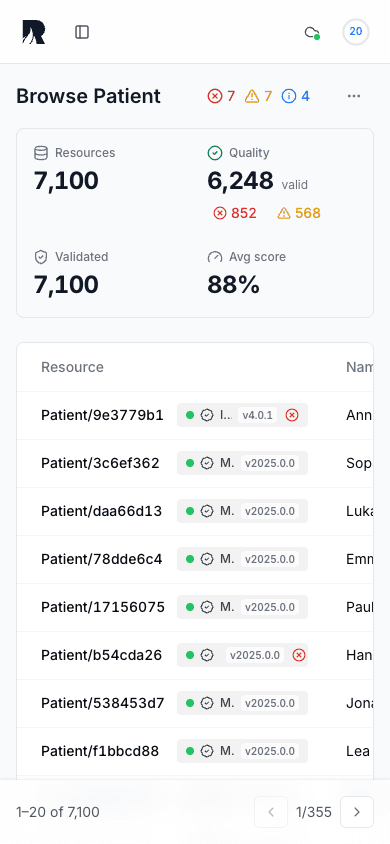Viewport: 390px width, 844px height.
Task: Click the error icon for Patient/9e3779b1
Action: coord(292,415)
